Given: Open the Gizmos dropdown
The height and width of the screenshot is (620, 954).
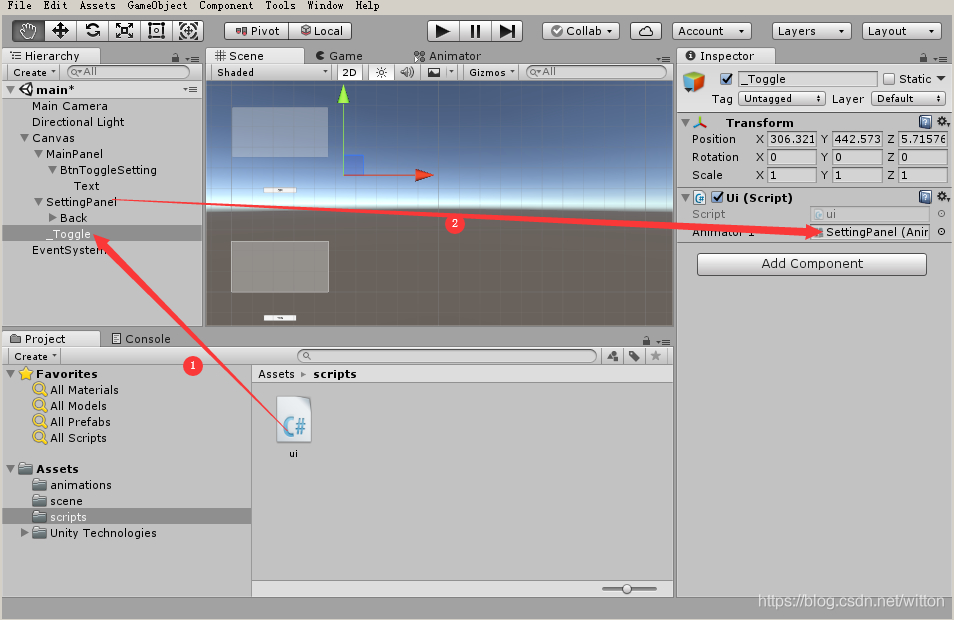Looking at the screenshot, I should click(x=492, y=72).
